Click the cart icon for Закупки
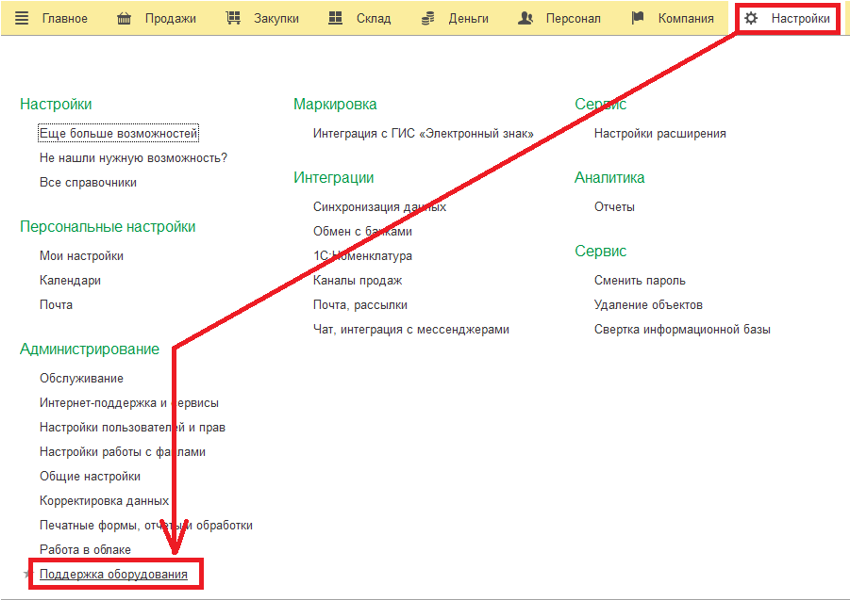The height and width of the screenshot is (600, 851). [233, 18]
